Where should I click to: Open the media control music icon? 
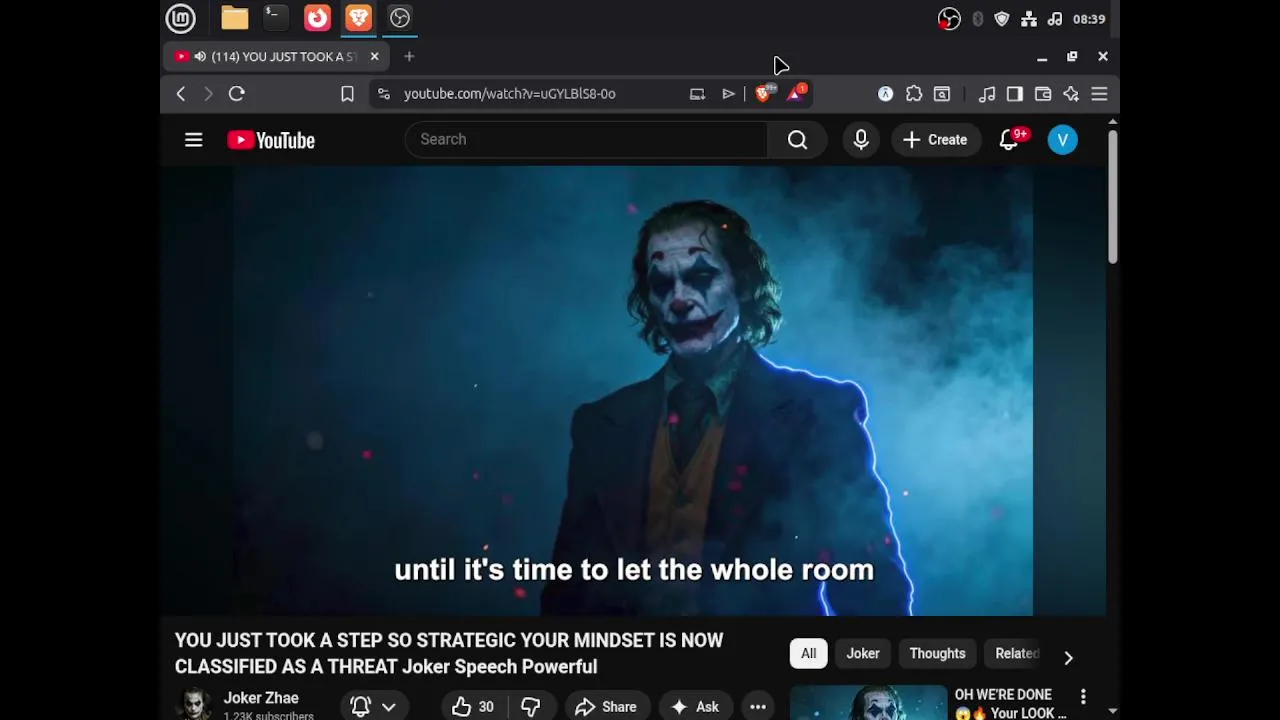987,94
